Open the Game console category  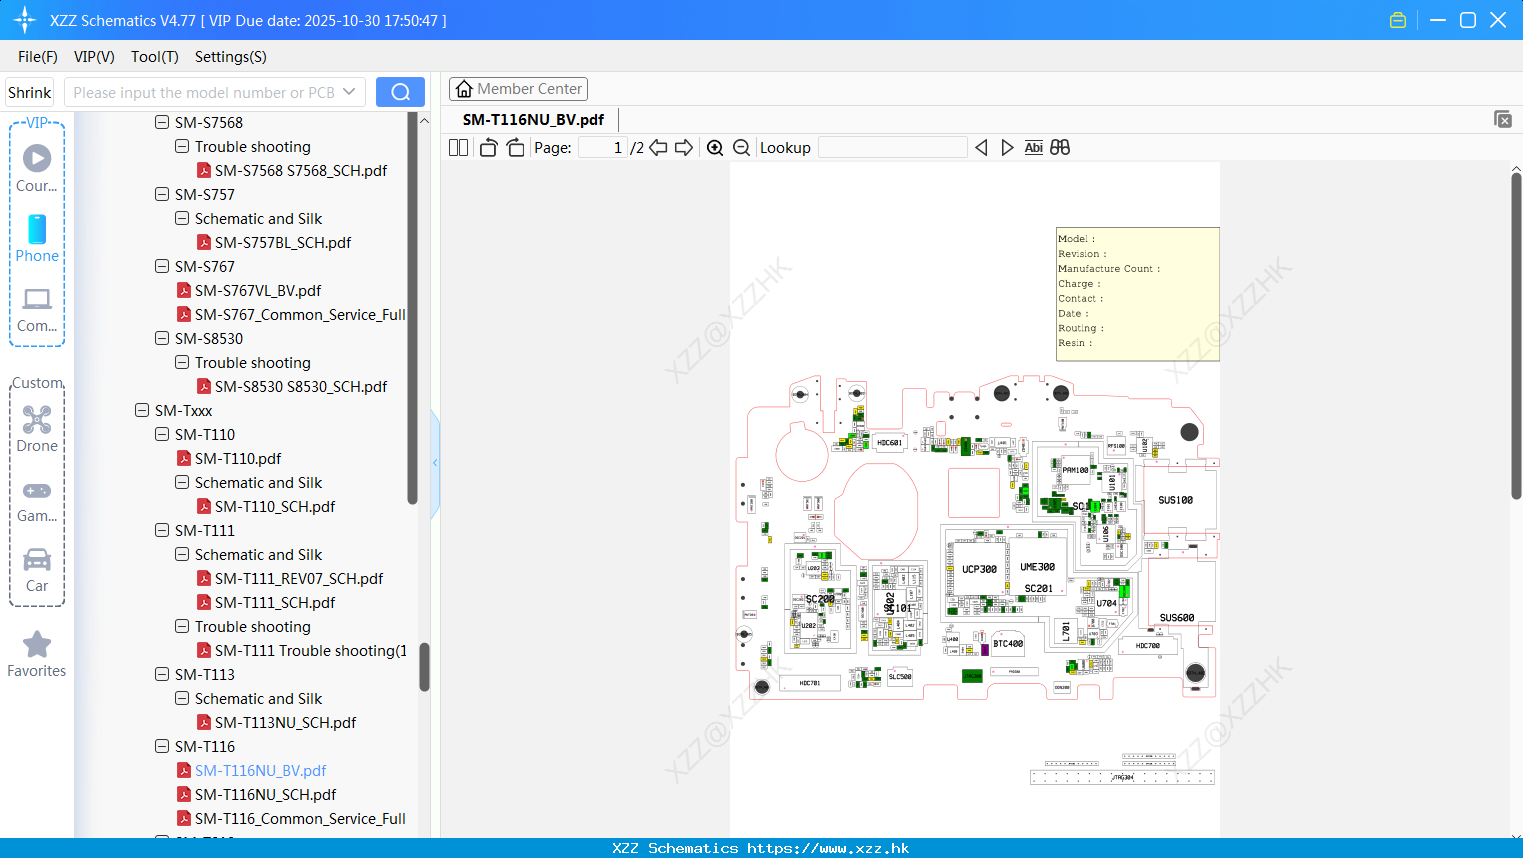coord(37,500)
